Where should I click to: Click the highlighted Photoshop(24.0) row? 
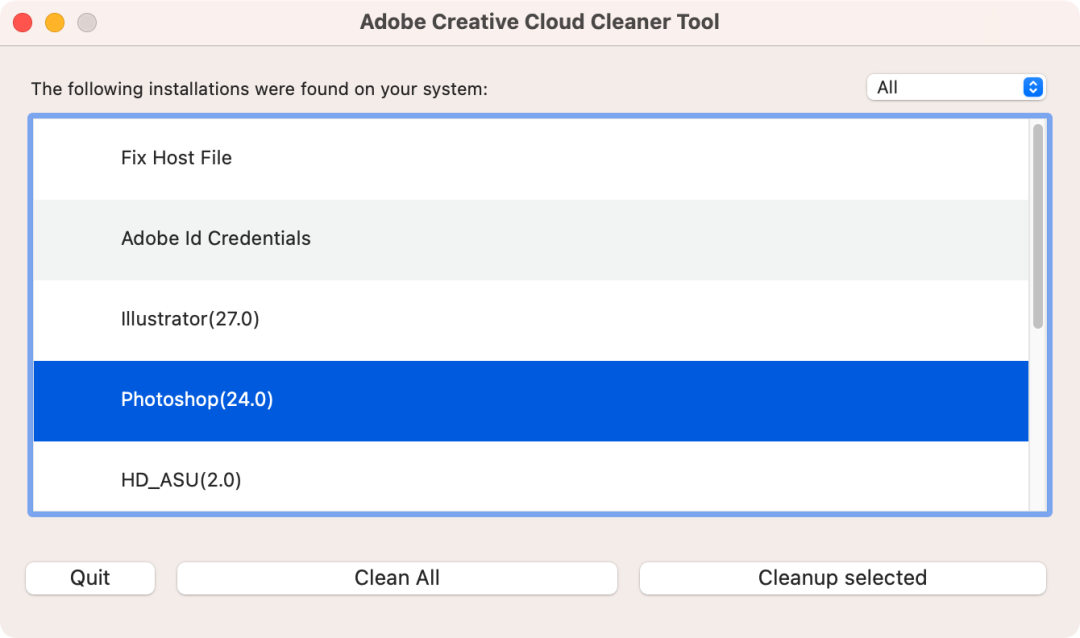(x=531, y=401)
